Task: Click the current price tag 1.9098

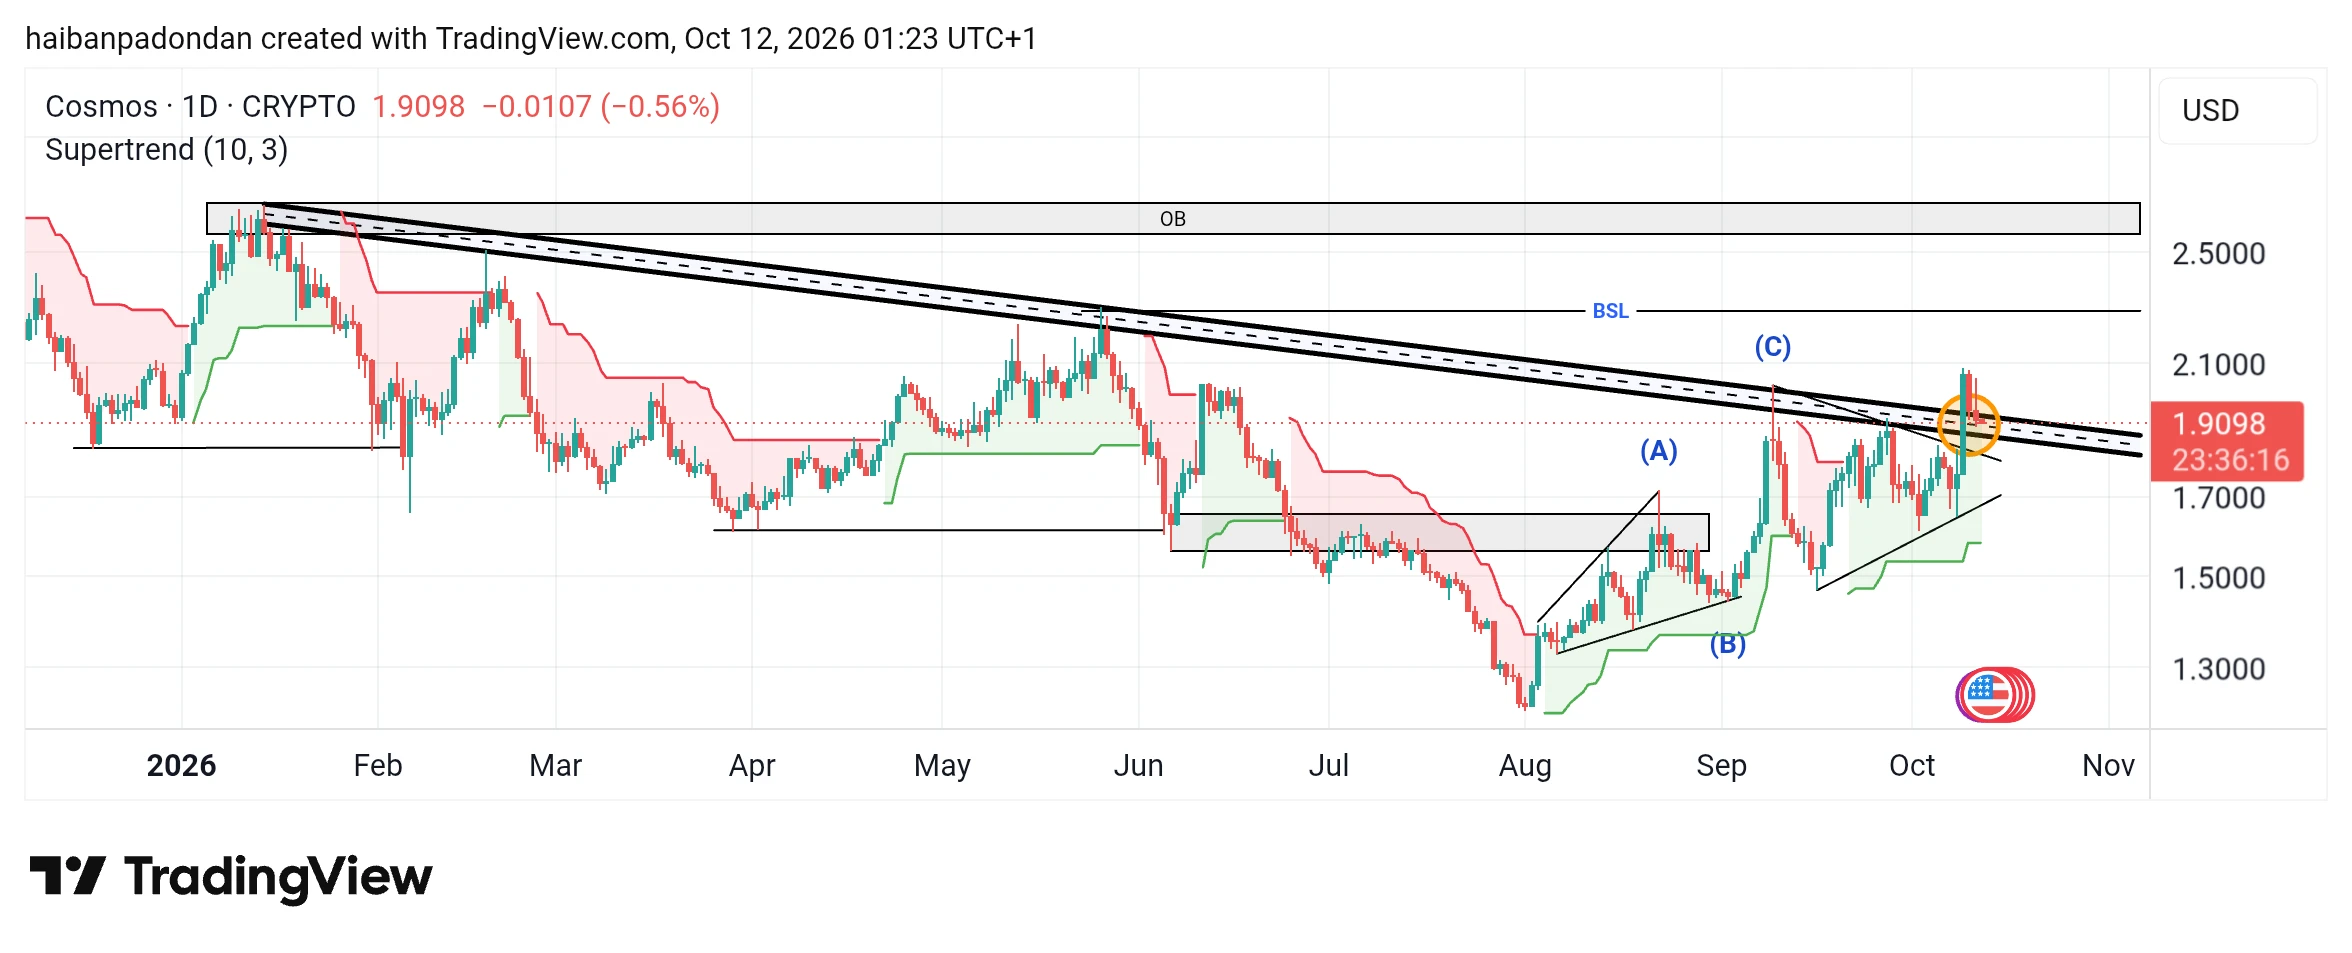Action: 2227,441
